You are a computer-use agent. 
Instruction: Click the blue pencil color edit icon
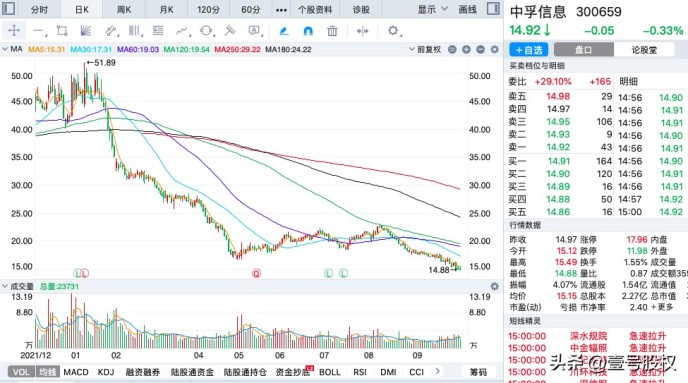(x=284, y=31)
